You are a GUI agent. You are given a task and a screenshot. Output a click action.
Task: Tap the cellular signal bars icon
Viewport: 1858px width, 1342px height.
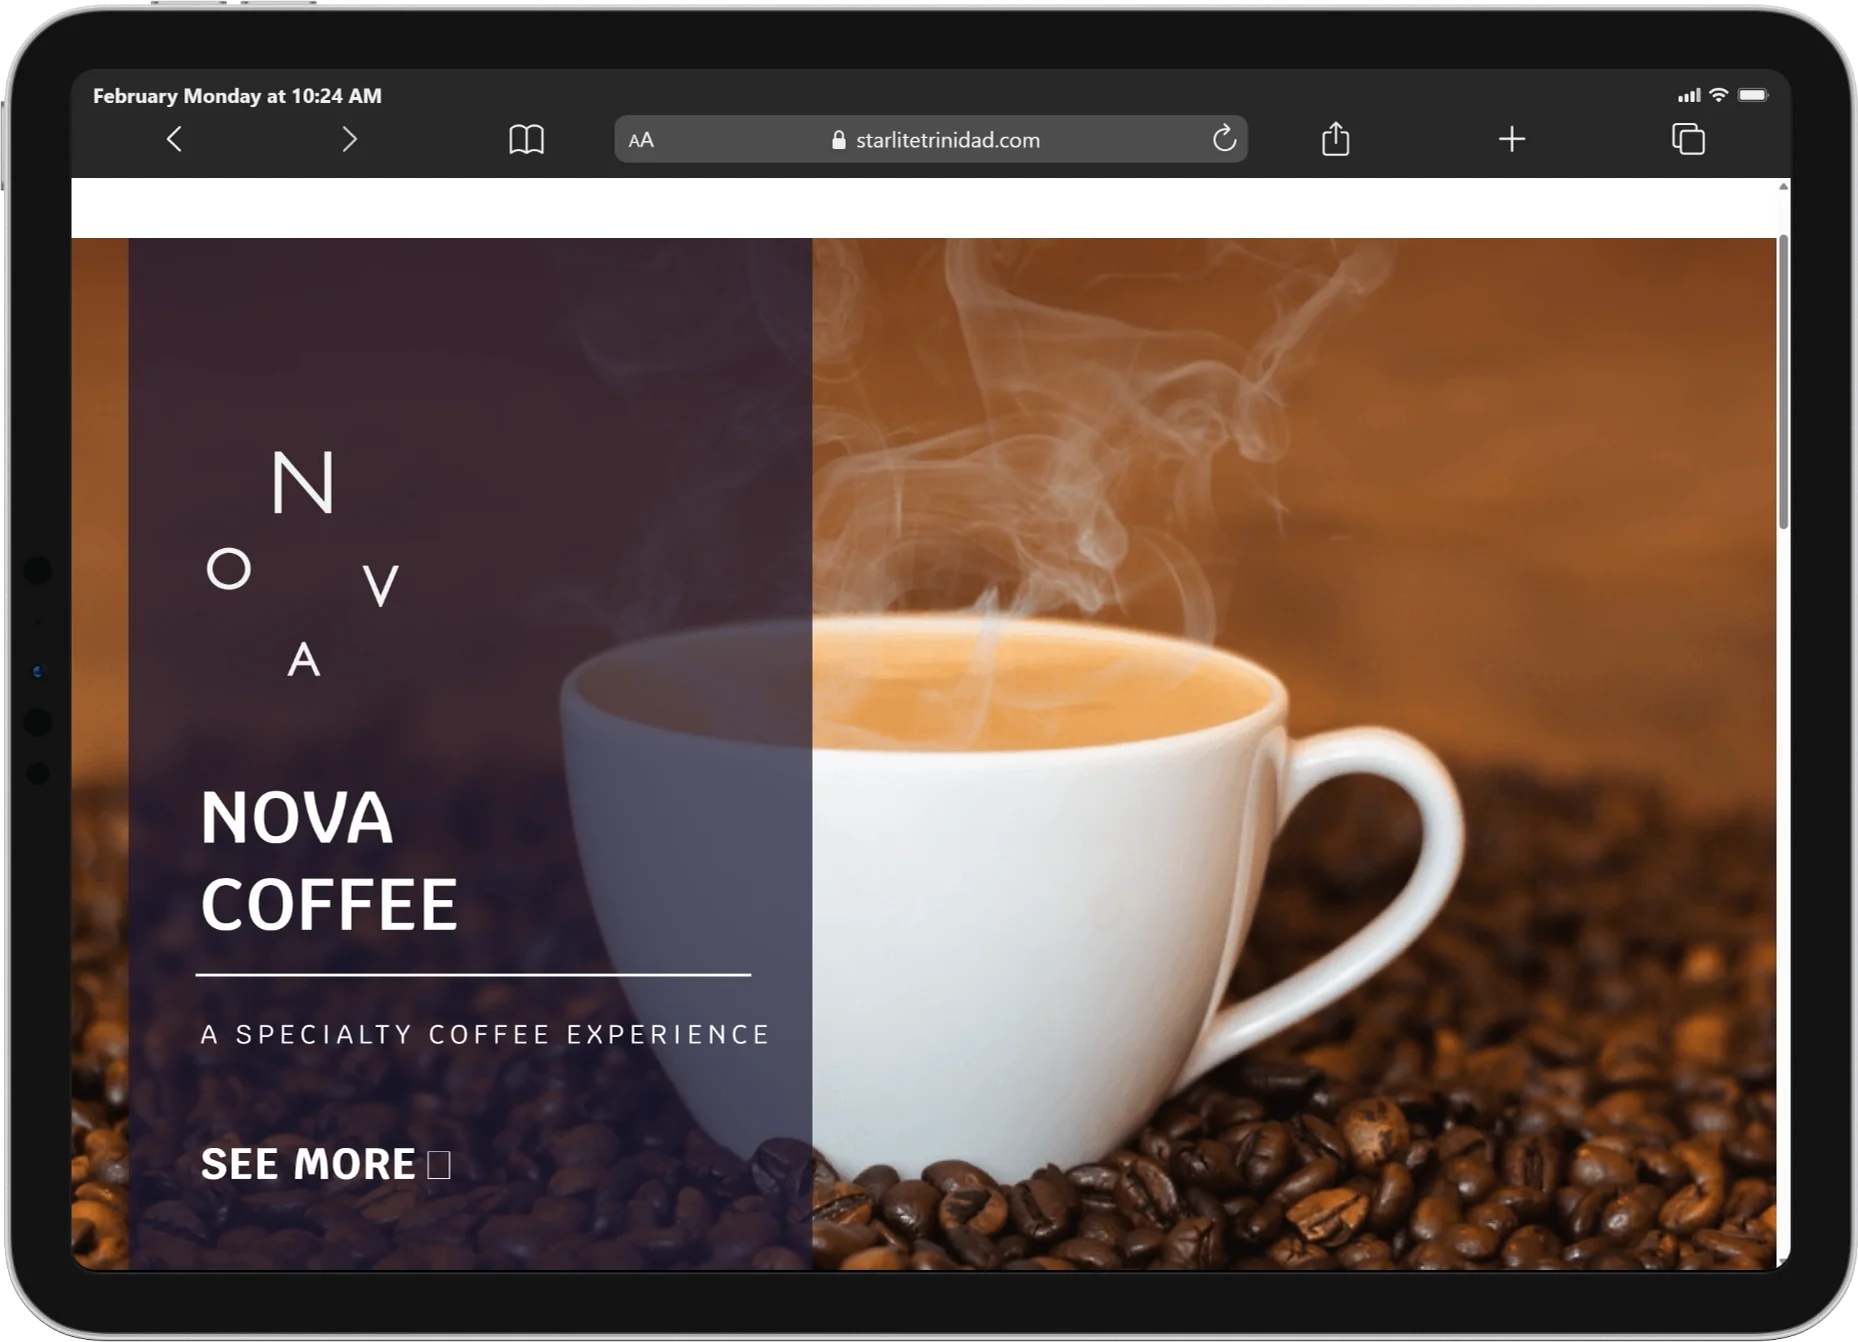(x=1689, y=96)
